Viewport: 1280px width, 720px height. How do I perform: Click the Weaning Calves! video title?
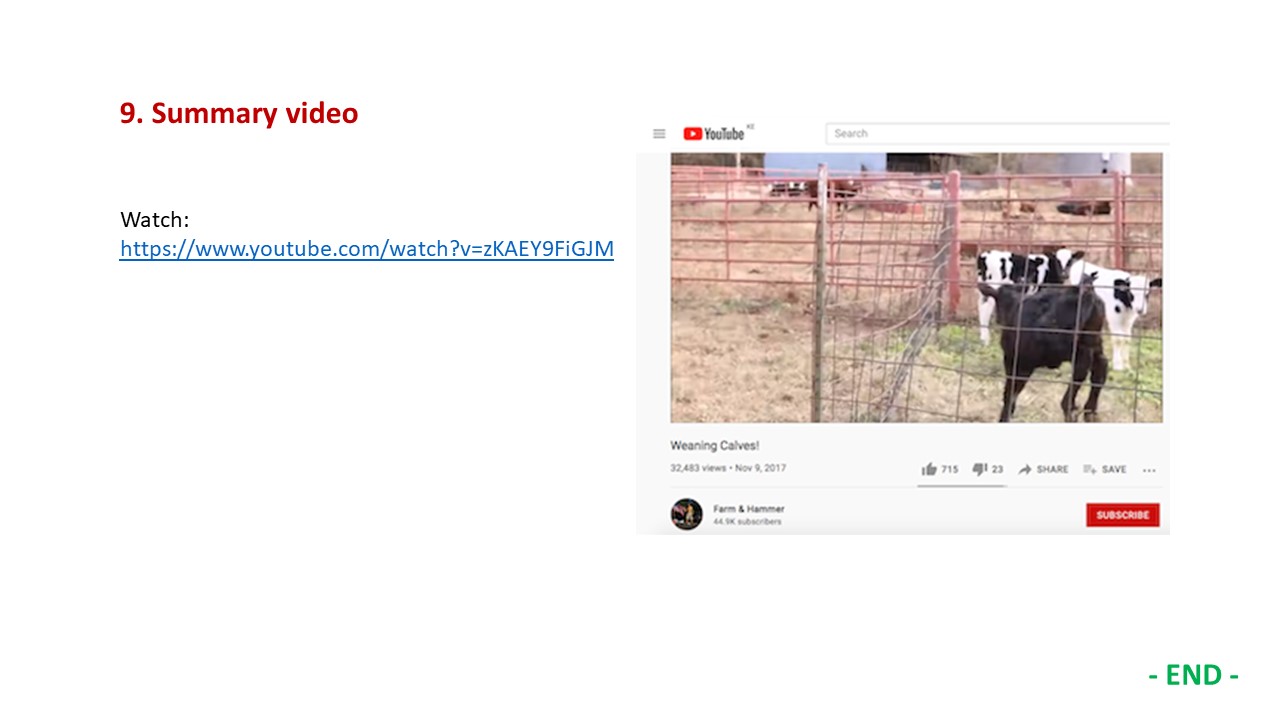tap(714, 446)
